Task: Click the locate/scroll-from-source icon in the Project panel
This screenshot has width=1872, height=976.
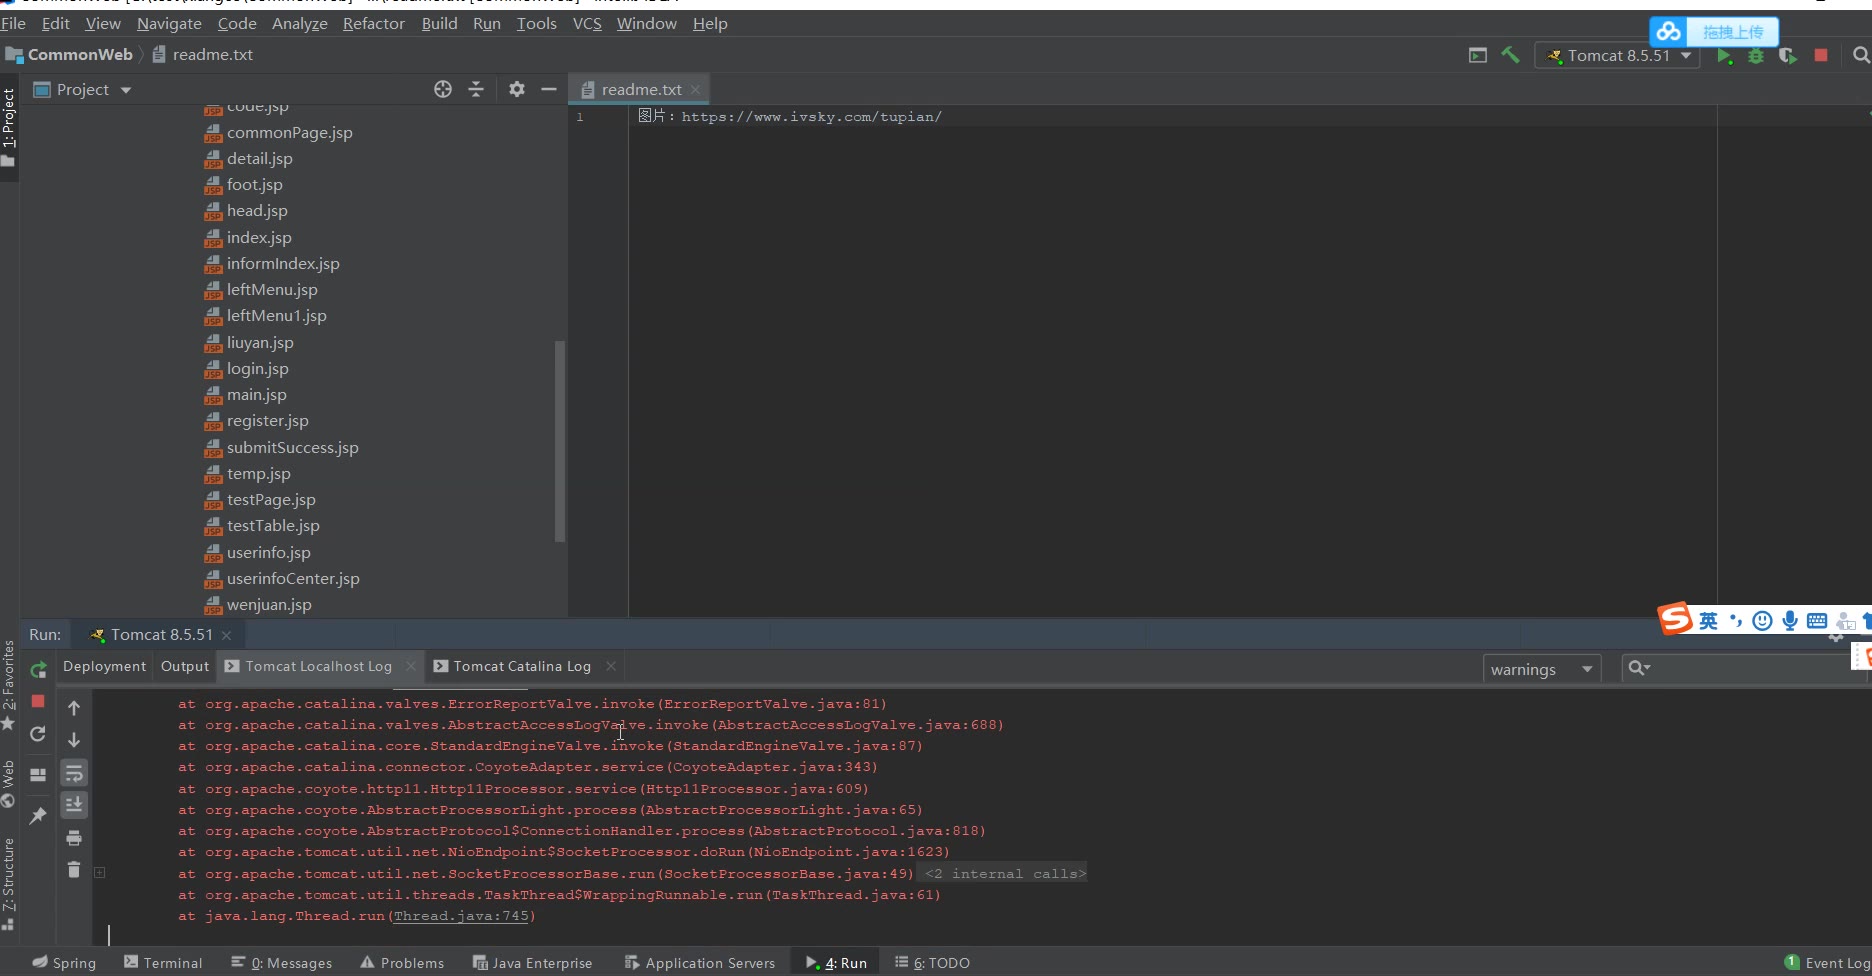Action: coord(443,89)
